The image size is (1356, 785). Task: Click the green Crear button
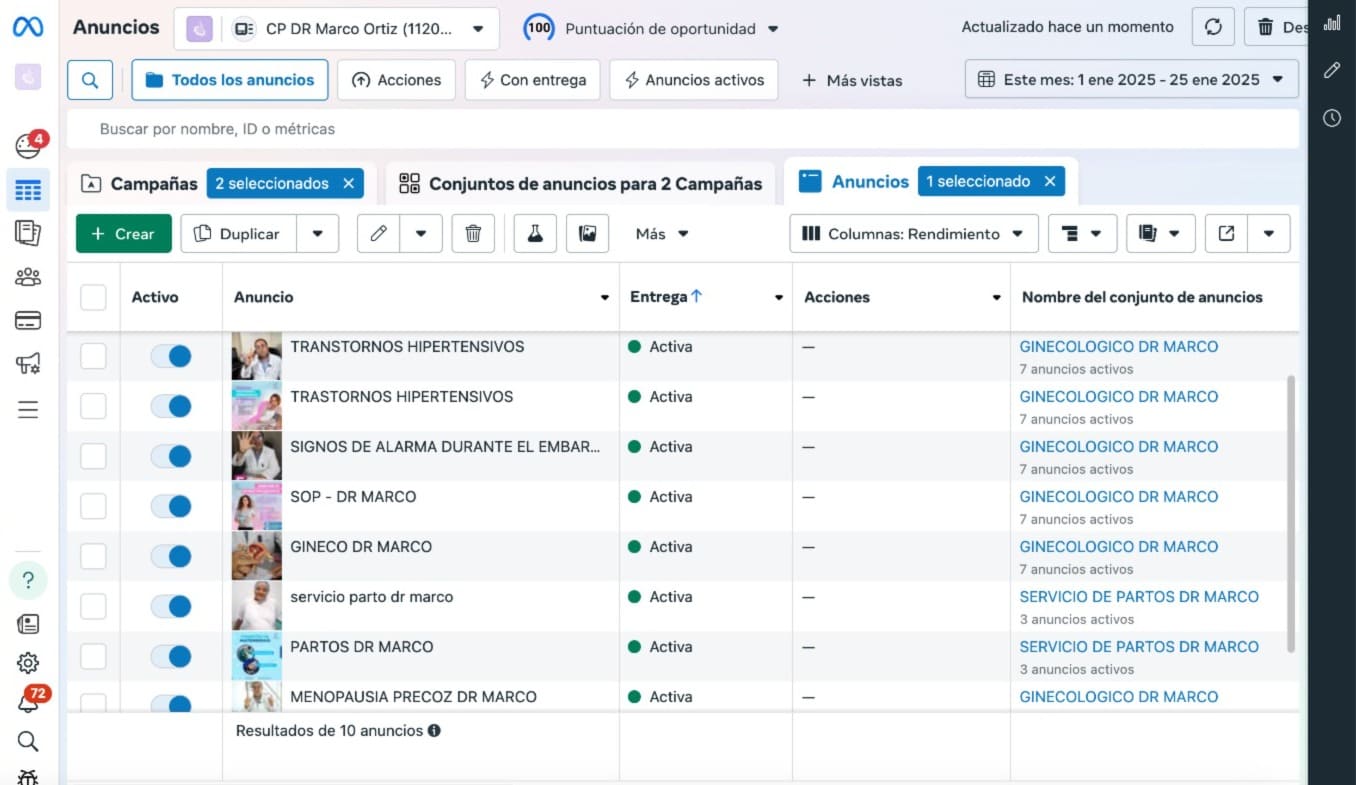pyautogui.click(x=124, y=234)
